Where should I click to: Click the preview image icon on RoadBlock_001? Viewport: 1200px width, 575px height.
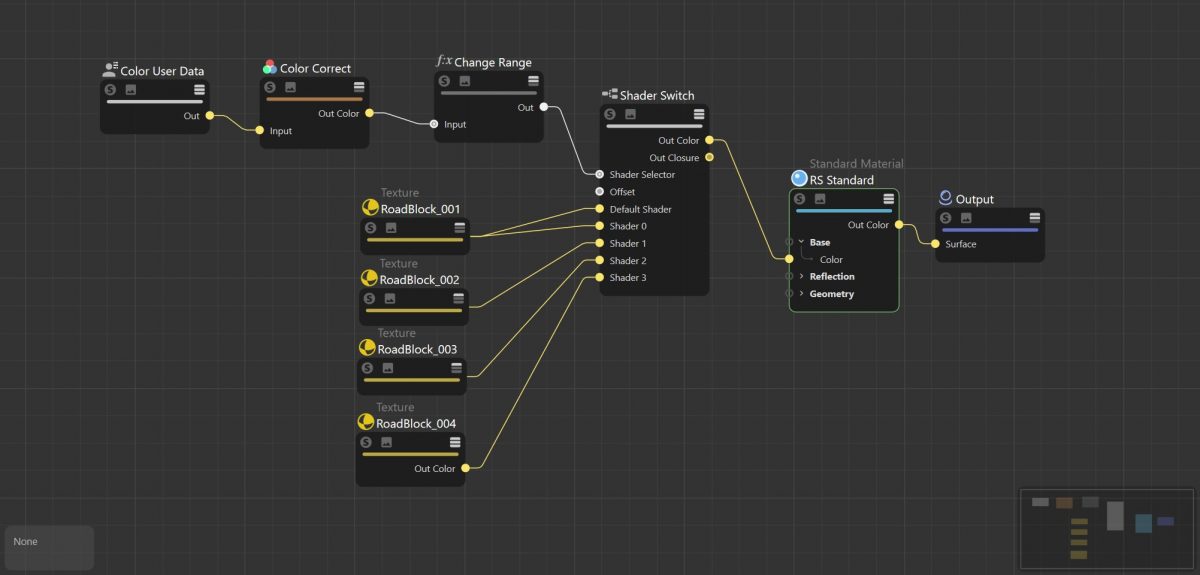(391, 229)
